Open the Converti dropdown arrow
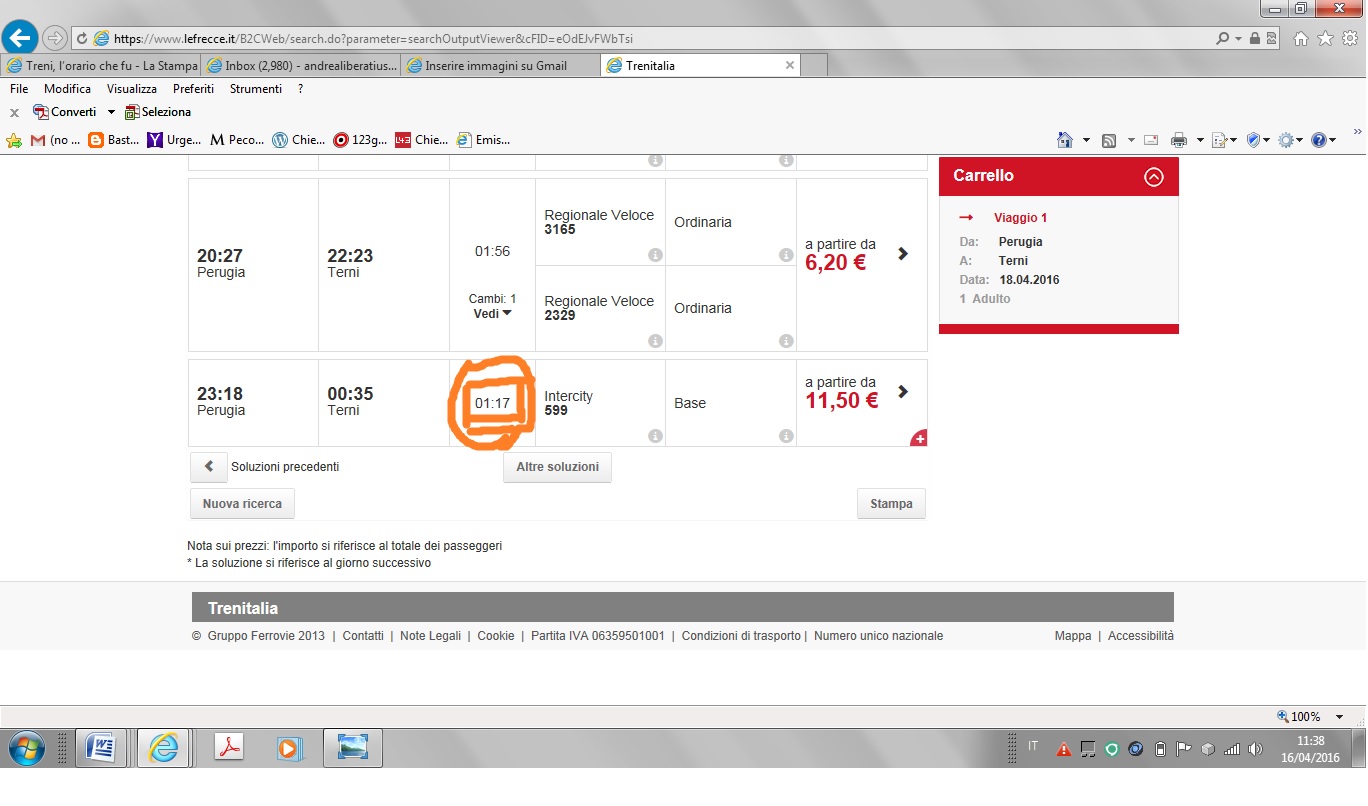Screen dimensions: 1368x806 coord(111,112)
